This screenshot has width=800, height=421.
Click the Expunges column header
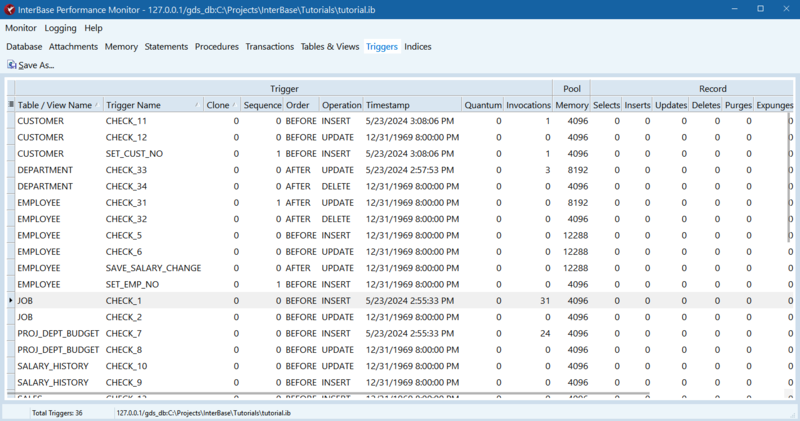774,105
